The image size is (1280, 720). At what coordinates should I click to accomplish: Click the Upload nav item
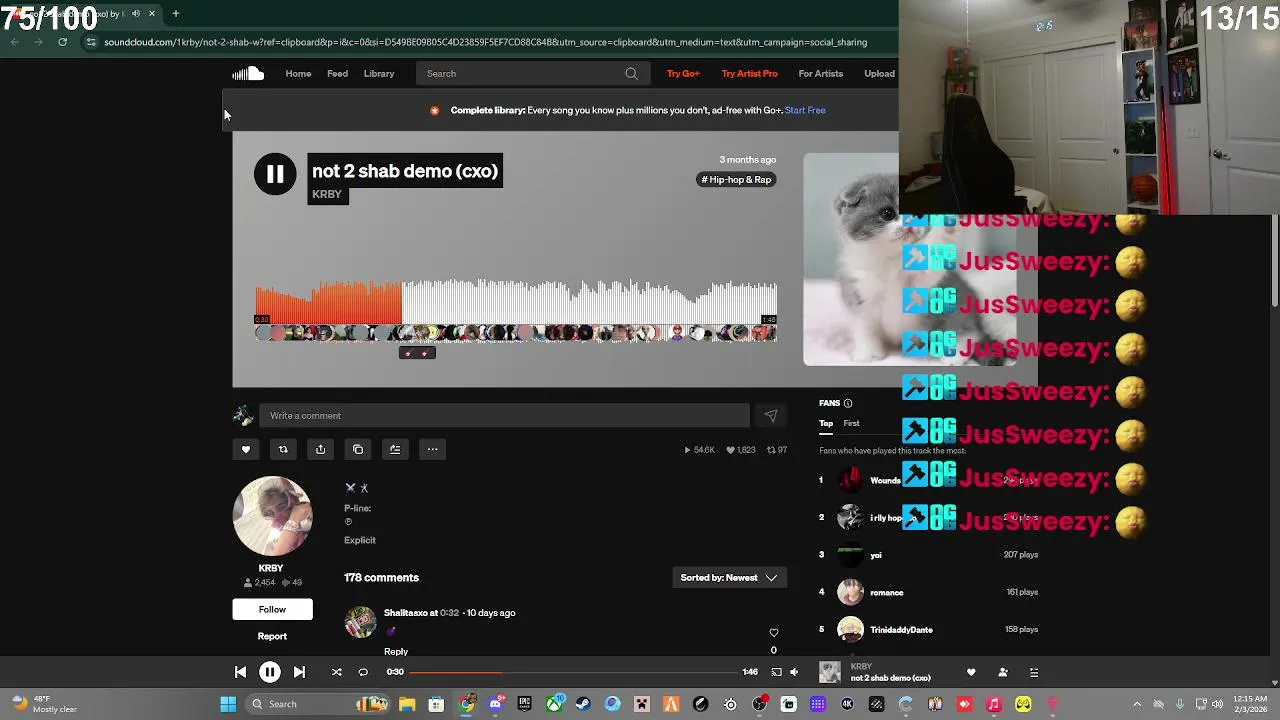pos(879,73)
